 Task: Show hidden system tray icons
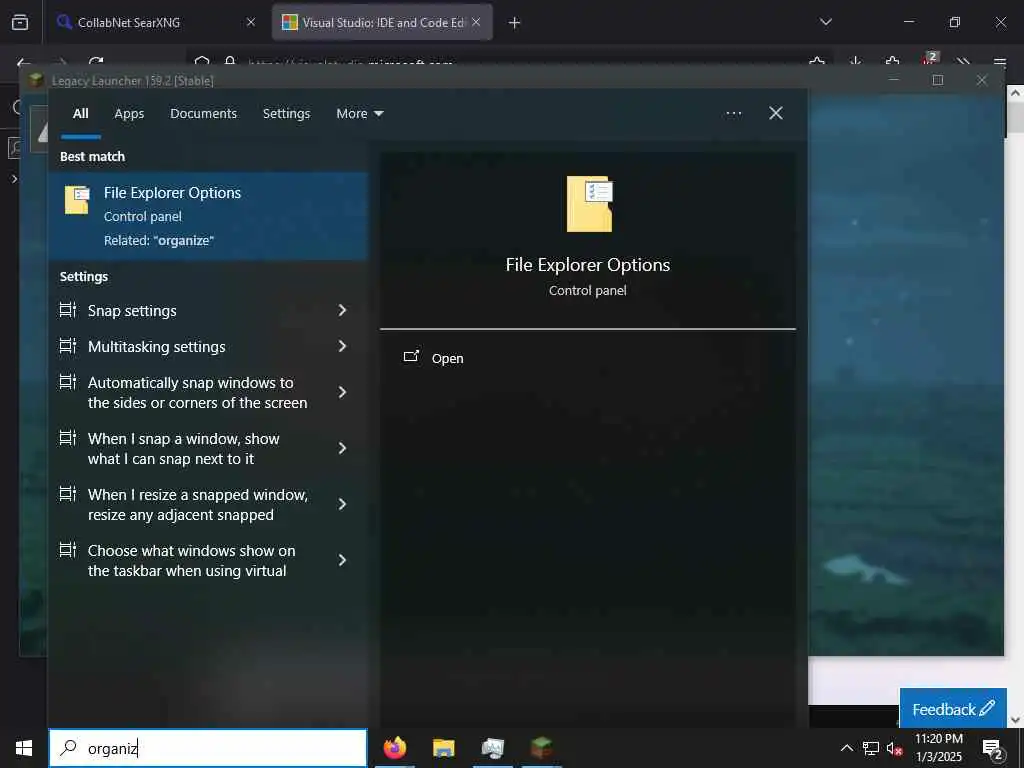click(x=846, y=748)
